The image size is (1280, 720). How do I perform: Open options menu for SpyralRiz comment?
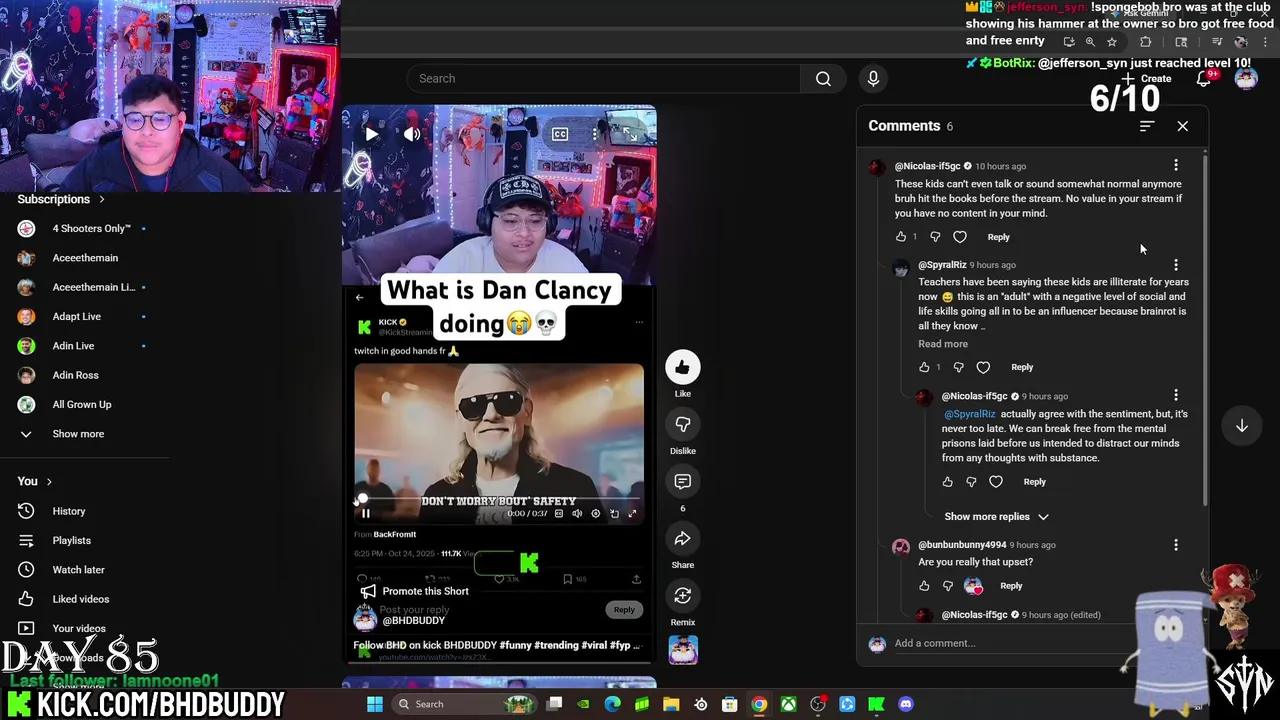1176,265
